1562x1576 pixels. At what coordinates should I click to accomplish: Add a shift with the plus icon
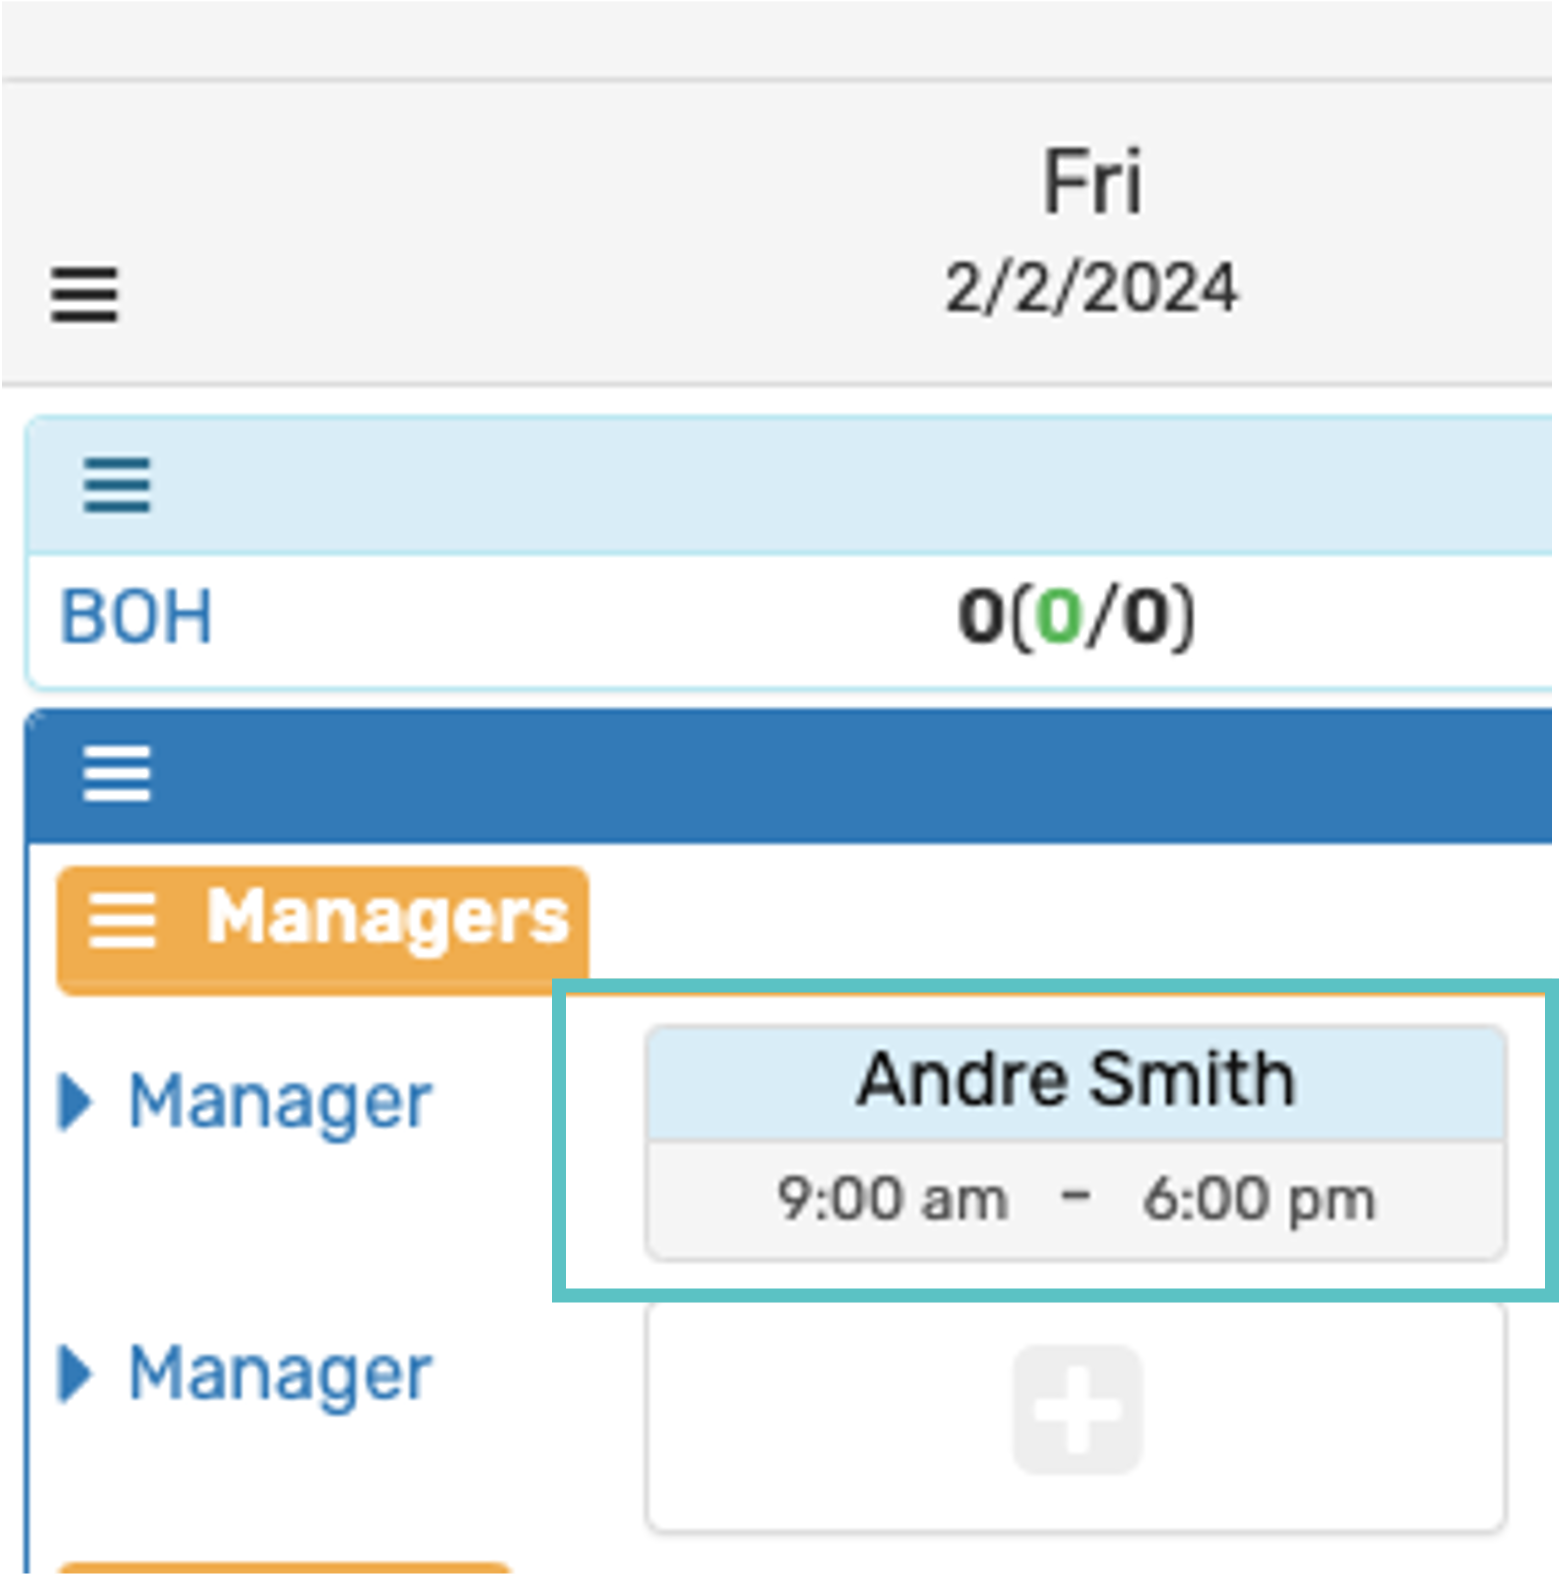pos(1077,1410)
